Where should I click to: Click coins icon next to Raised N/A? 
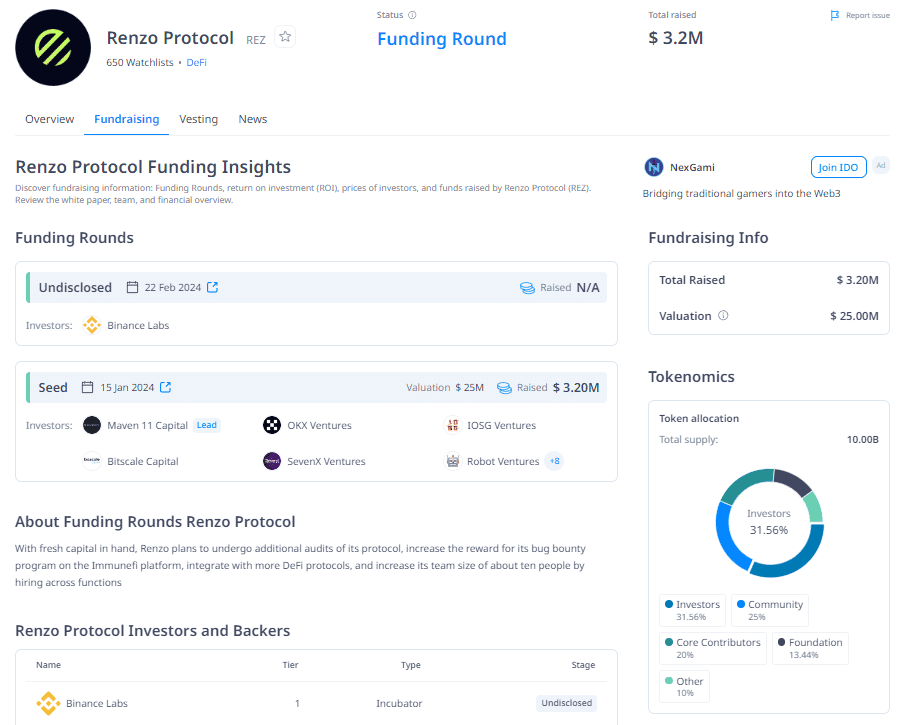tap(527, 288)
